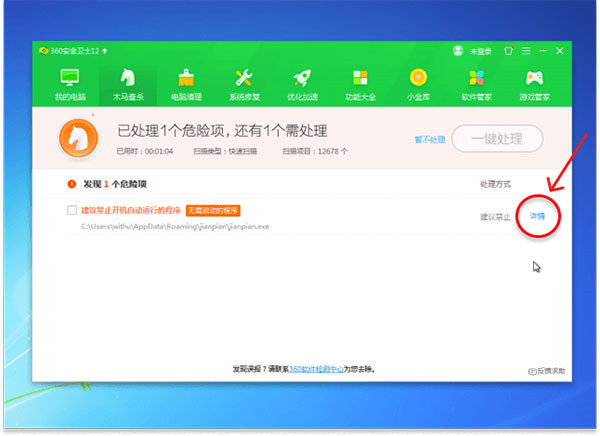Click the 一键处理 button
Screen dimensions: 600x436
[497, 139]
